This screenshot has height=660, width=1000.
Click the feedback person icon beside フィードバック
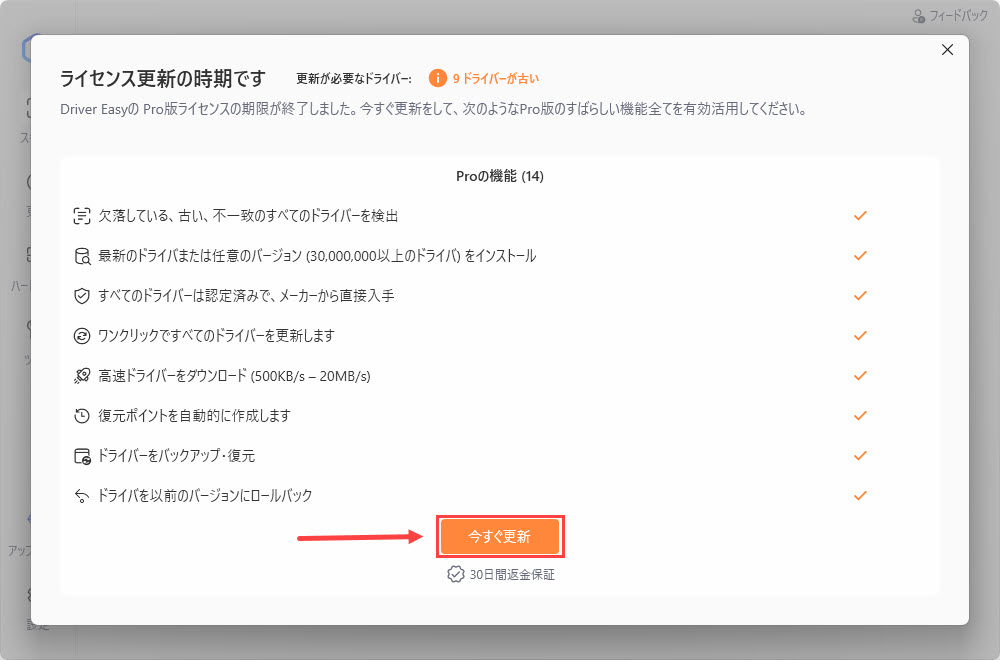[x=918, y=16]
